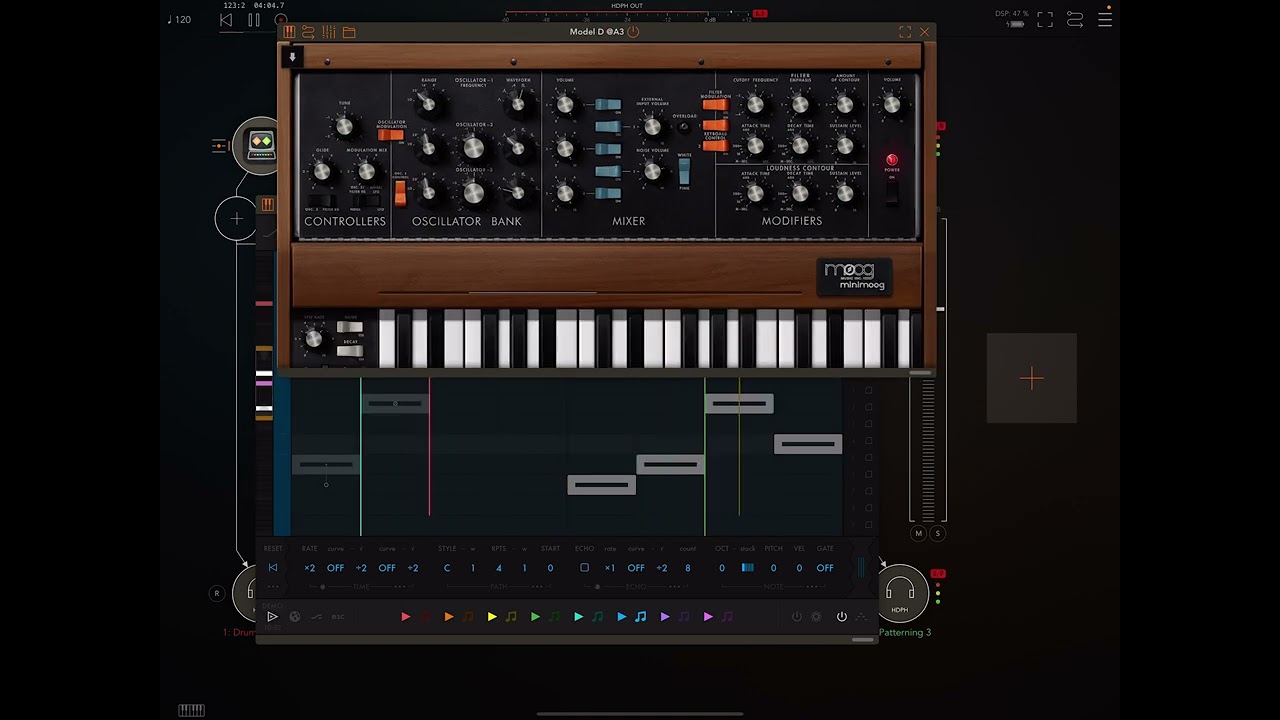Click the Modulation Mix knob
The width and height of the screenshot is (1280, 720).
(x=366, y=172)
